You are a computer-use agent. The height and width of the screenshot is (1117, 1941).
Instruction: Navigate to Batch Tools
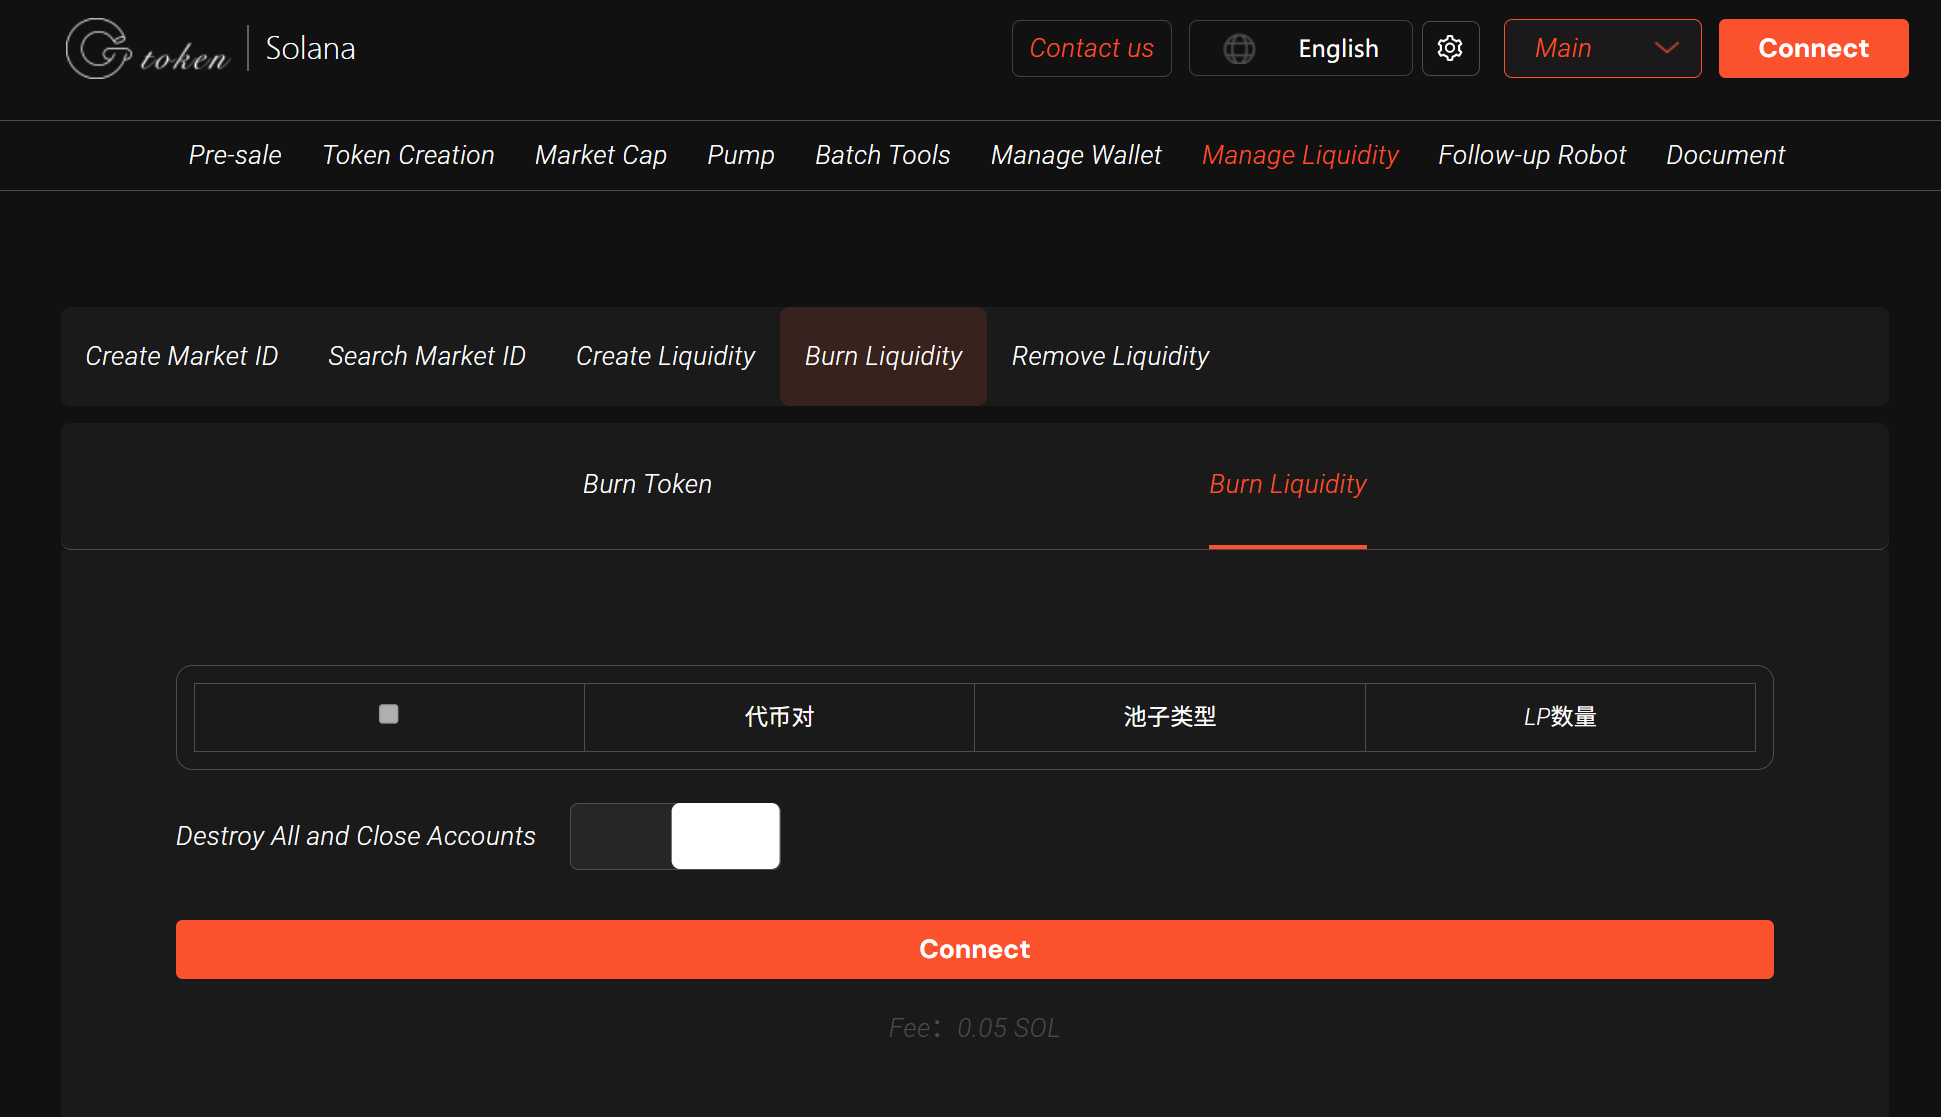883,155
